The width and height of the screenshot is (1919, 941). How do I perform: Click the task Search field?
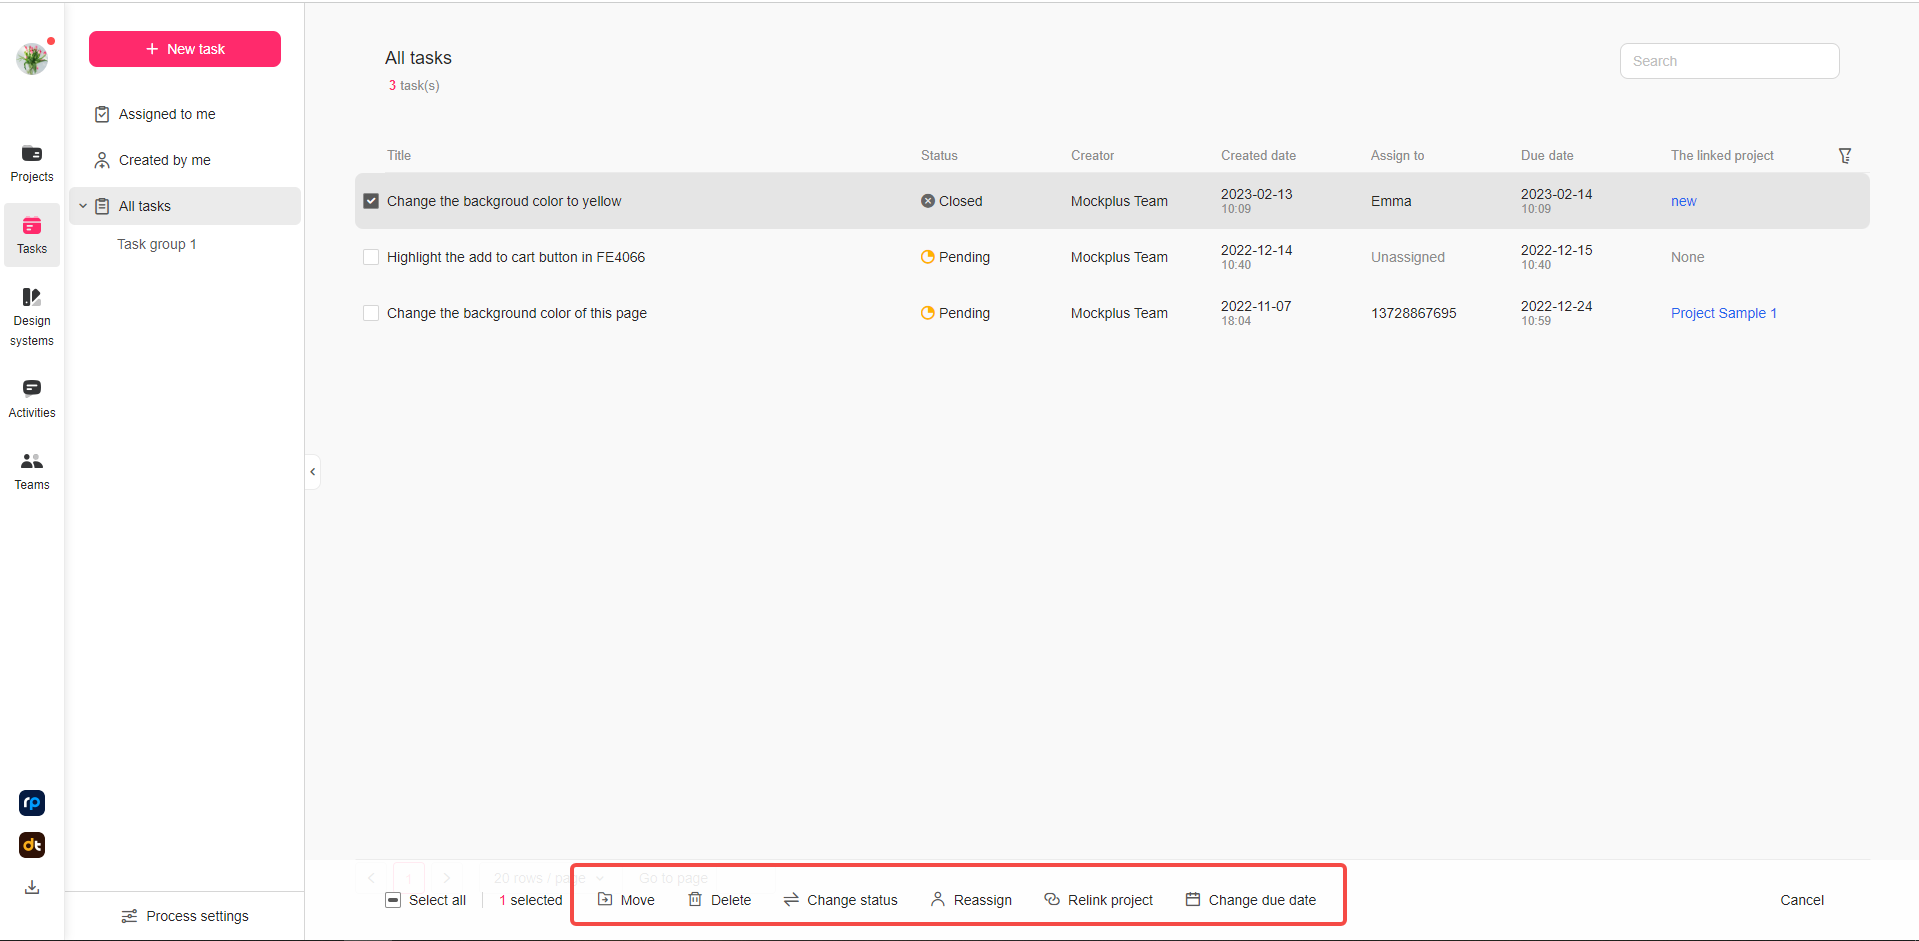click(x=1730, y=61)
